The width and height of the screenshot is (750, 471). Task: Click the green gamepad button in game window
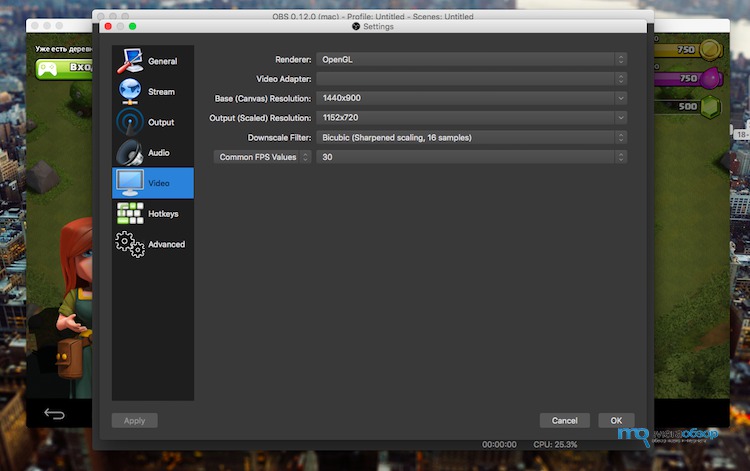[x=64, y=69]
